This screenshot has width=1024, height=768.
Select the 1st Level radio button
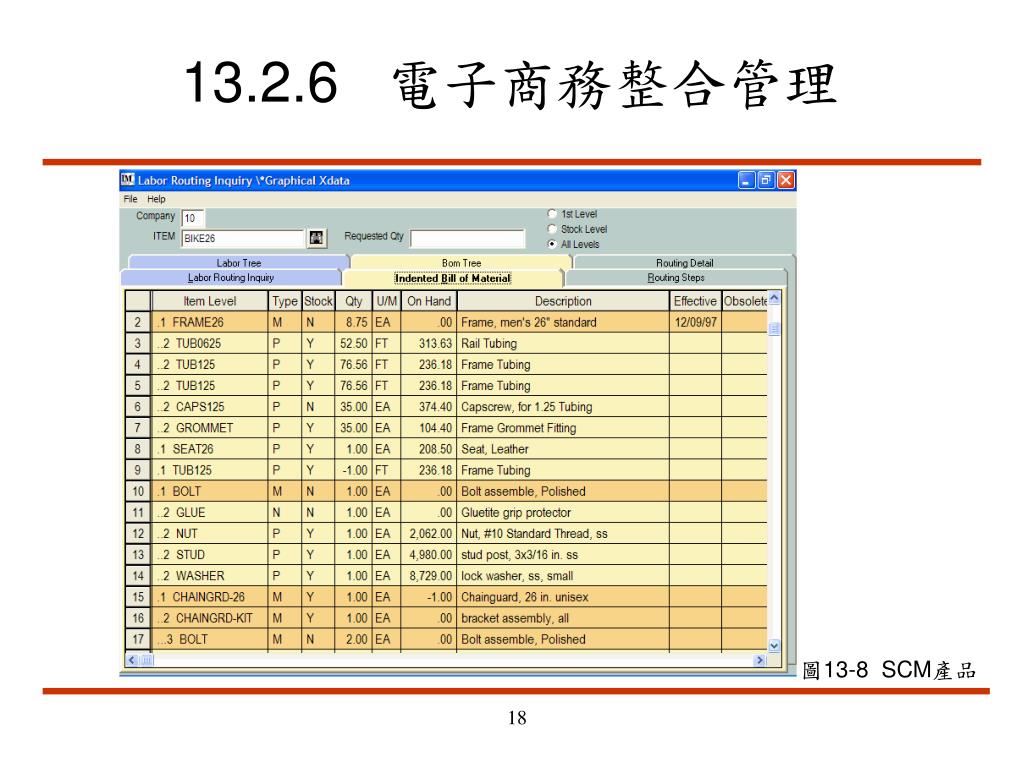(x=552, y=214)
